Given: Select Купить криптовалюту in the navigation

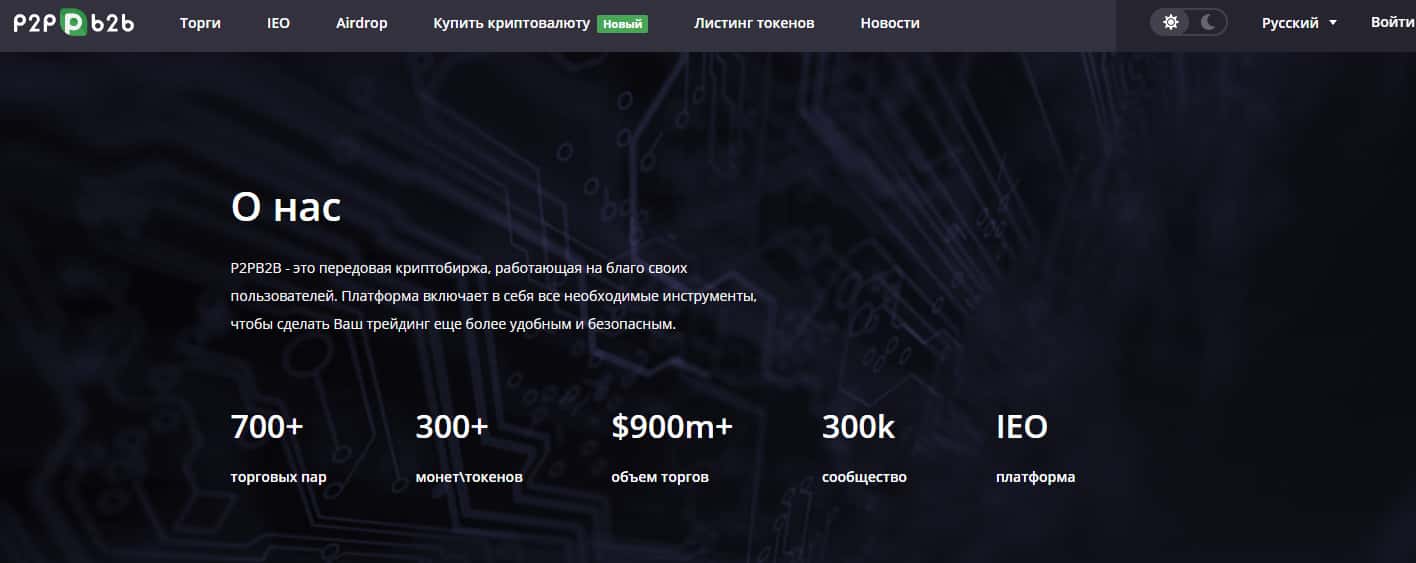Looking at the screenshot, I should (x=511, y=23).
